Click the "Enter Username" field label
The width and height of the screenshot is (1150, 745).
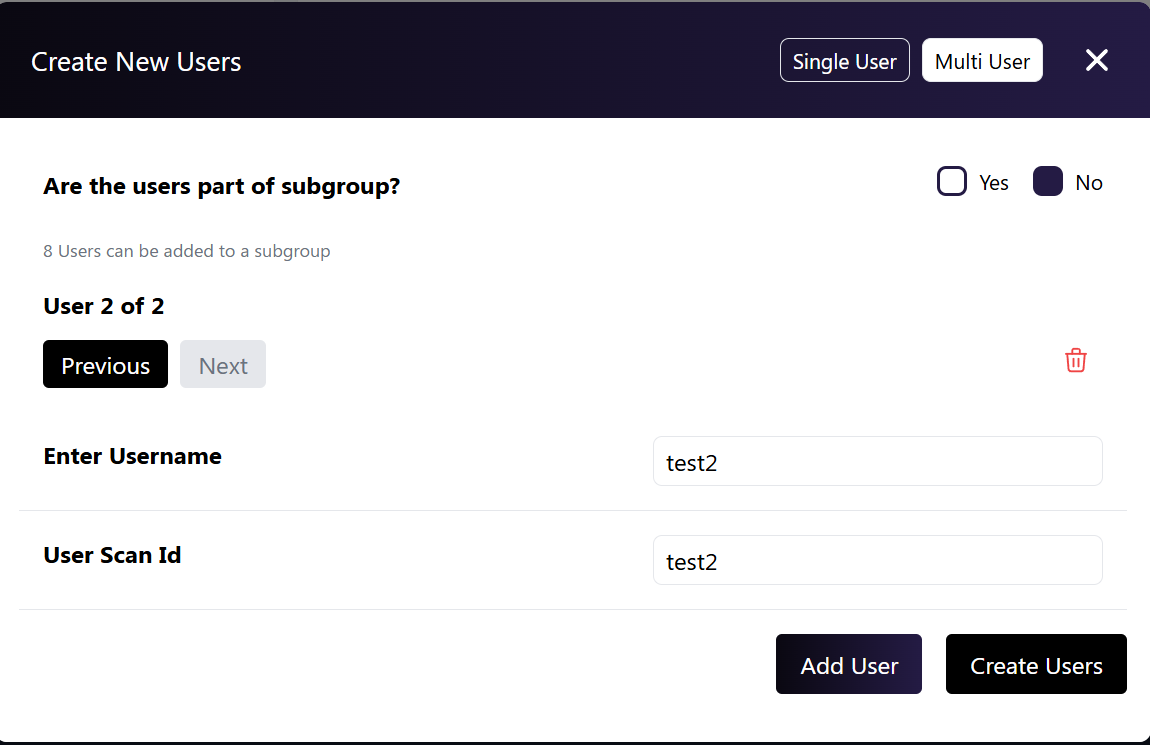tap(132, 456)
